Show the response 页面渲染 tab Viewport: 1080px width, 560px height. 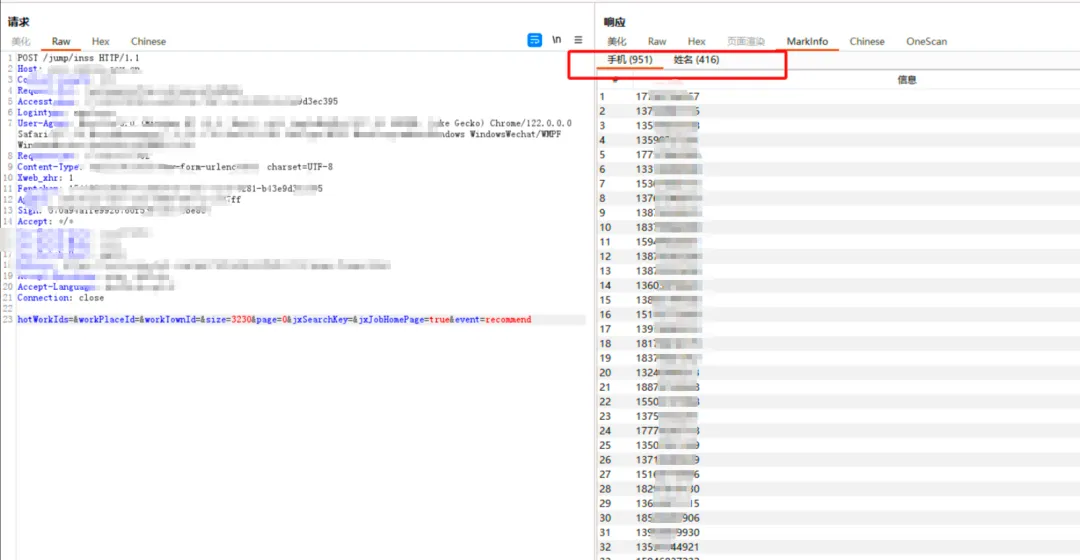tap(746, 41)
